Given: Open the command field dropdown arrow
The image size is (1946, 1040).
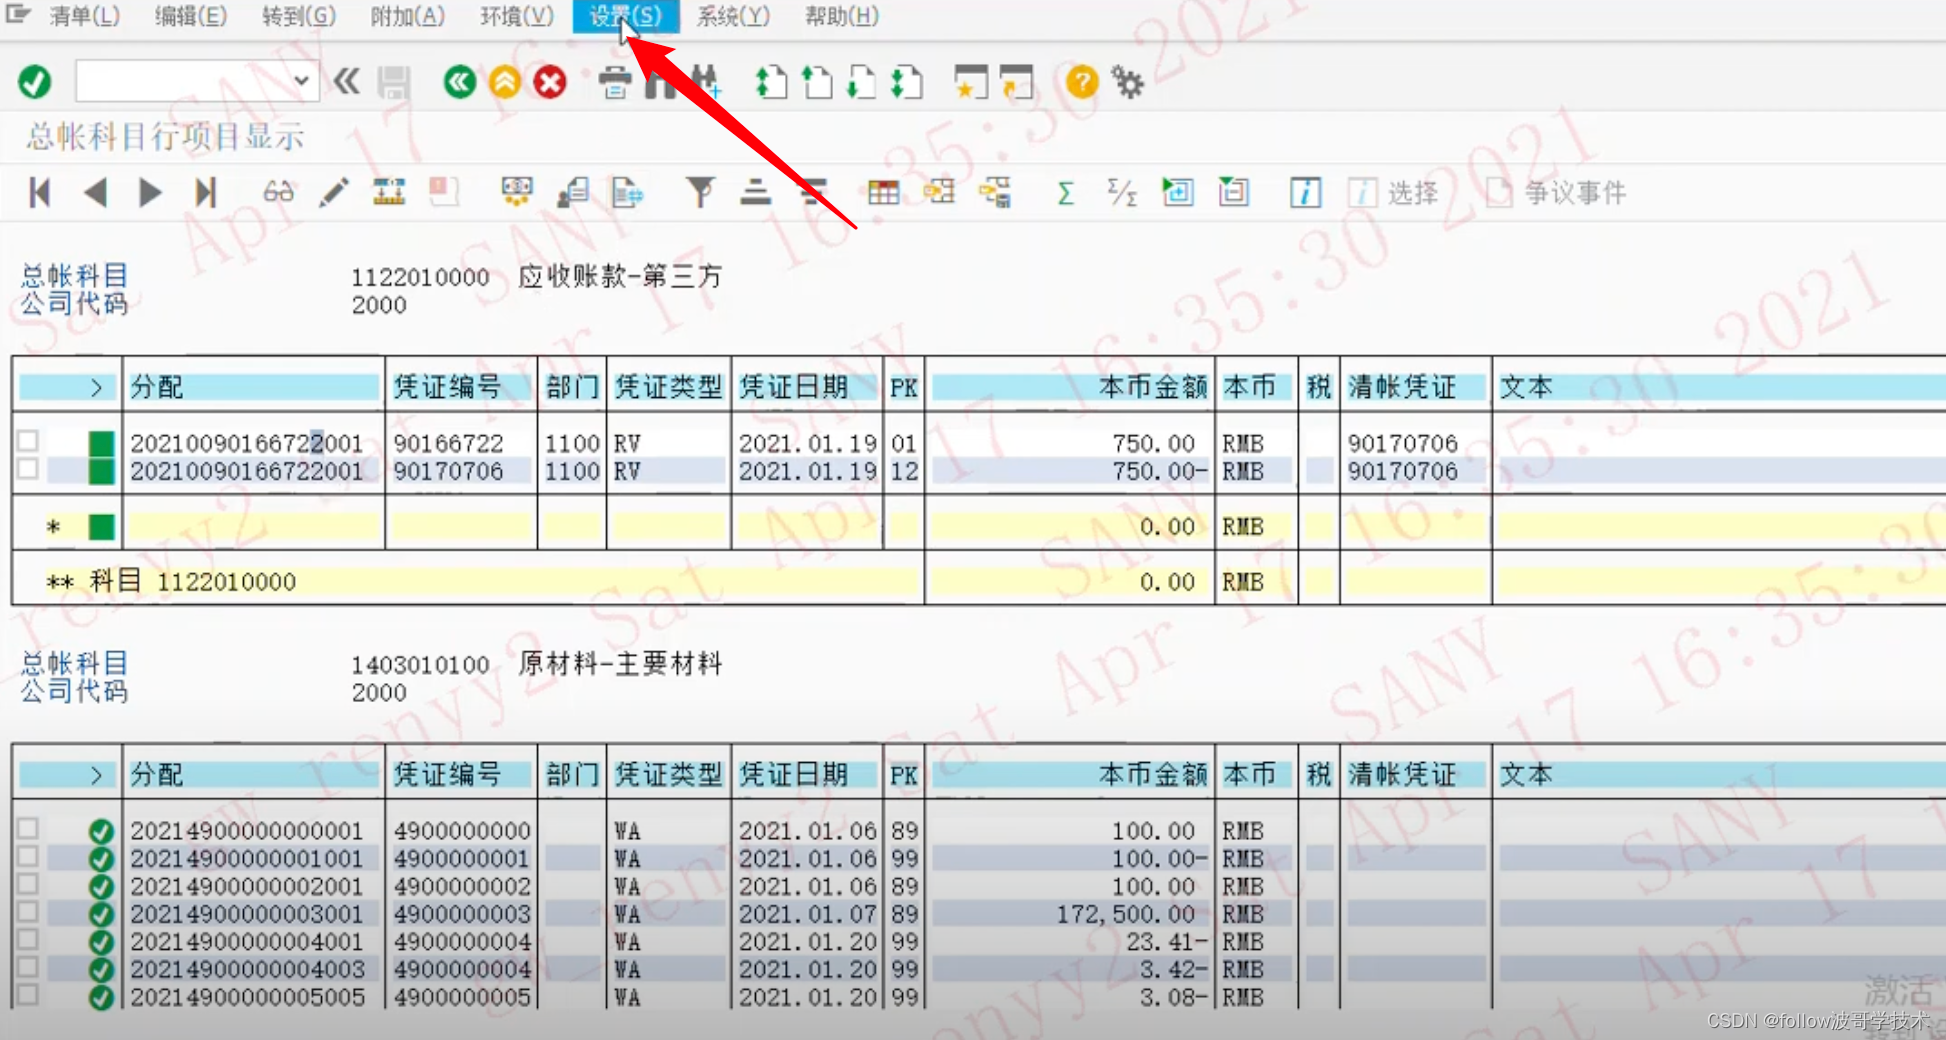Looking at the screenshot, I should (x=301, y=81).
